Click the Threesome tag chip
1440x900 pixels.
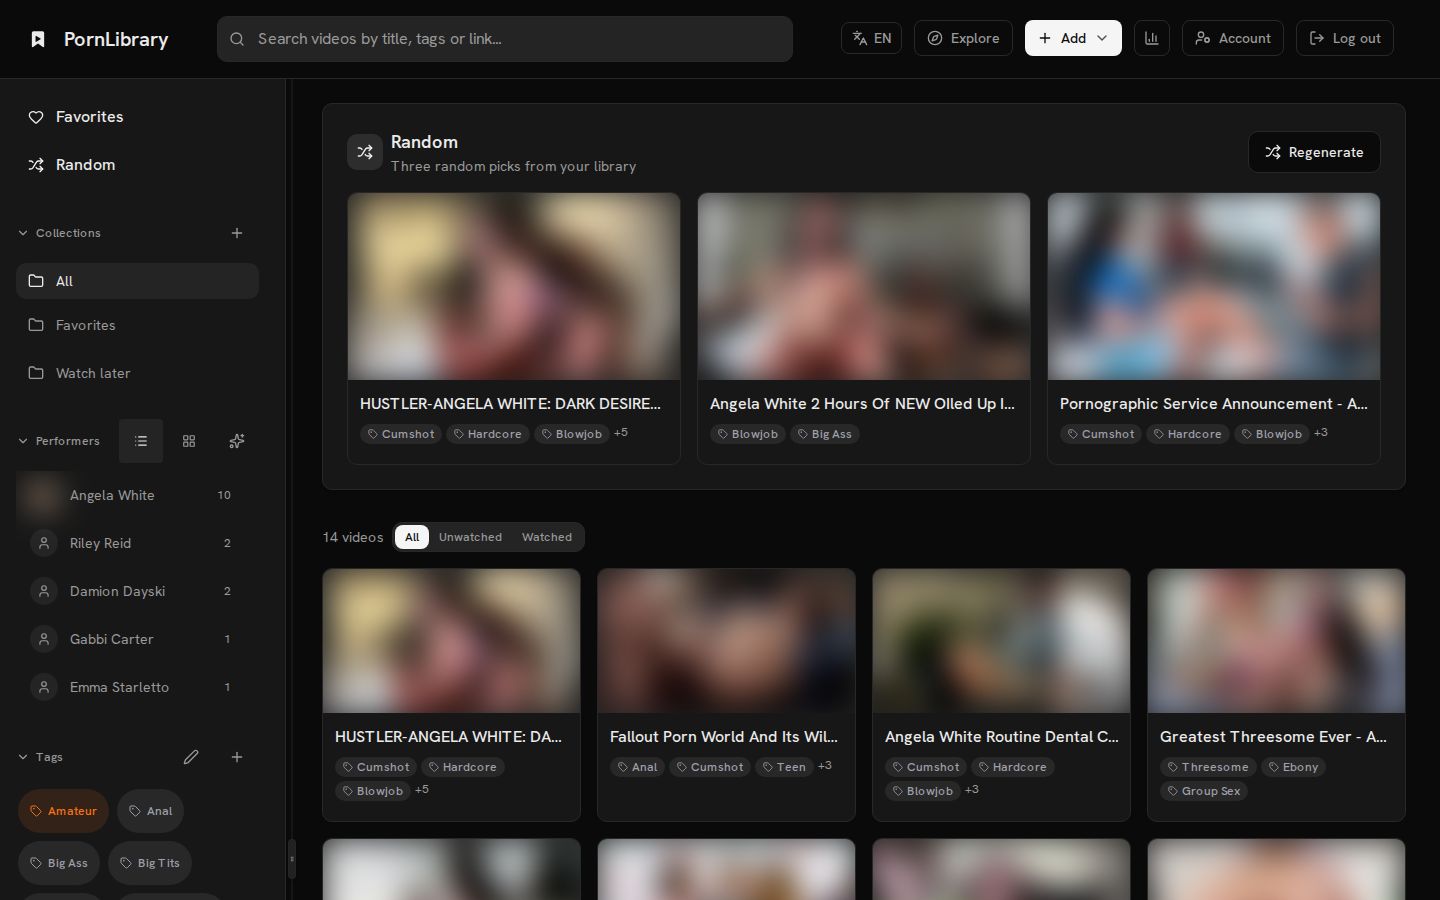pyautogui.click(x=1207, y=767)
